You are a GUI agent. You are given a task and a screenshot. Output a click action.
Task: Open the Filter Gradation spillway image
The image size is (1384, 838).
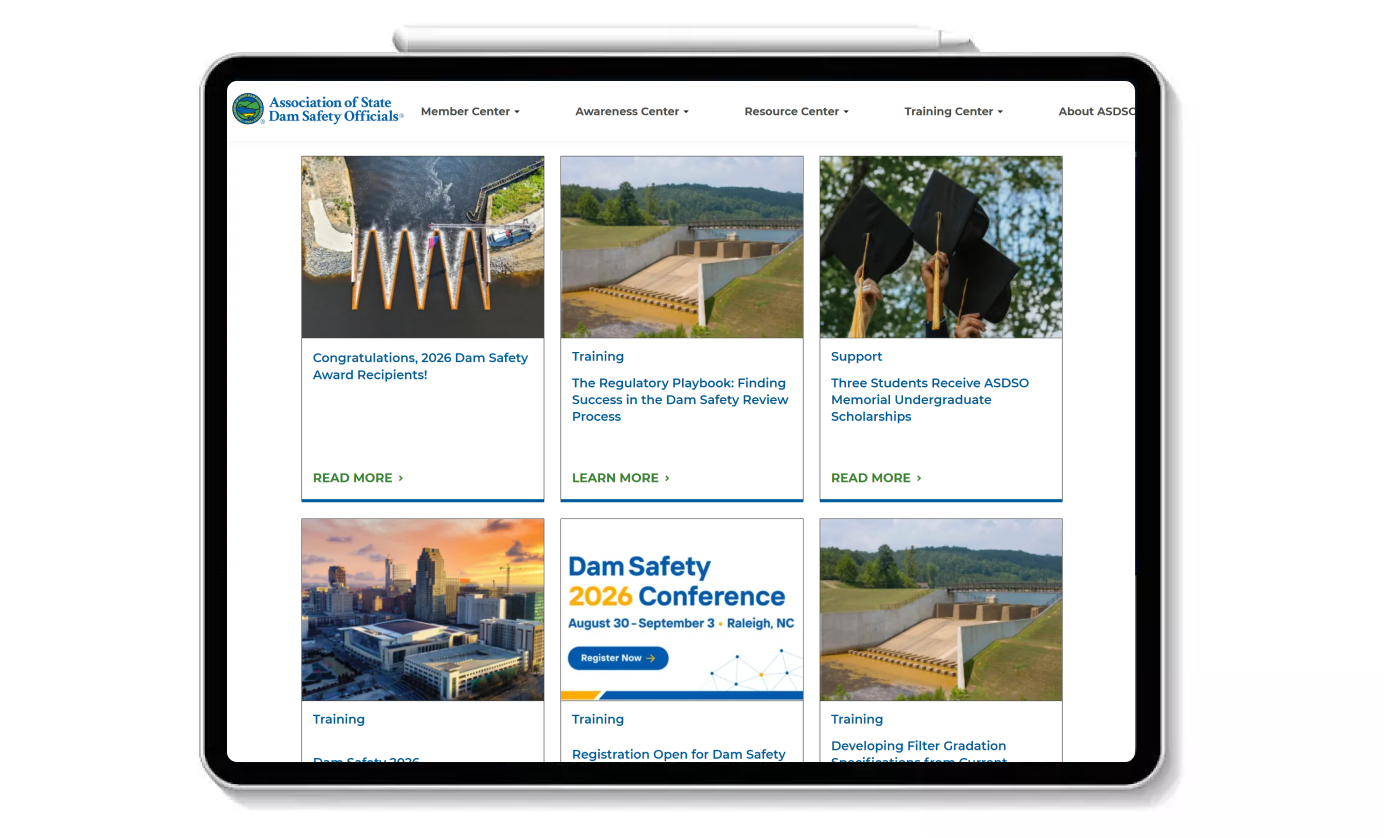[x=941, y=610]
